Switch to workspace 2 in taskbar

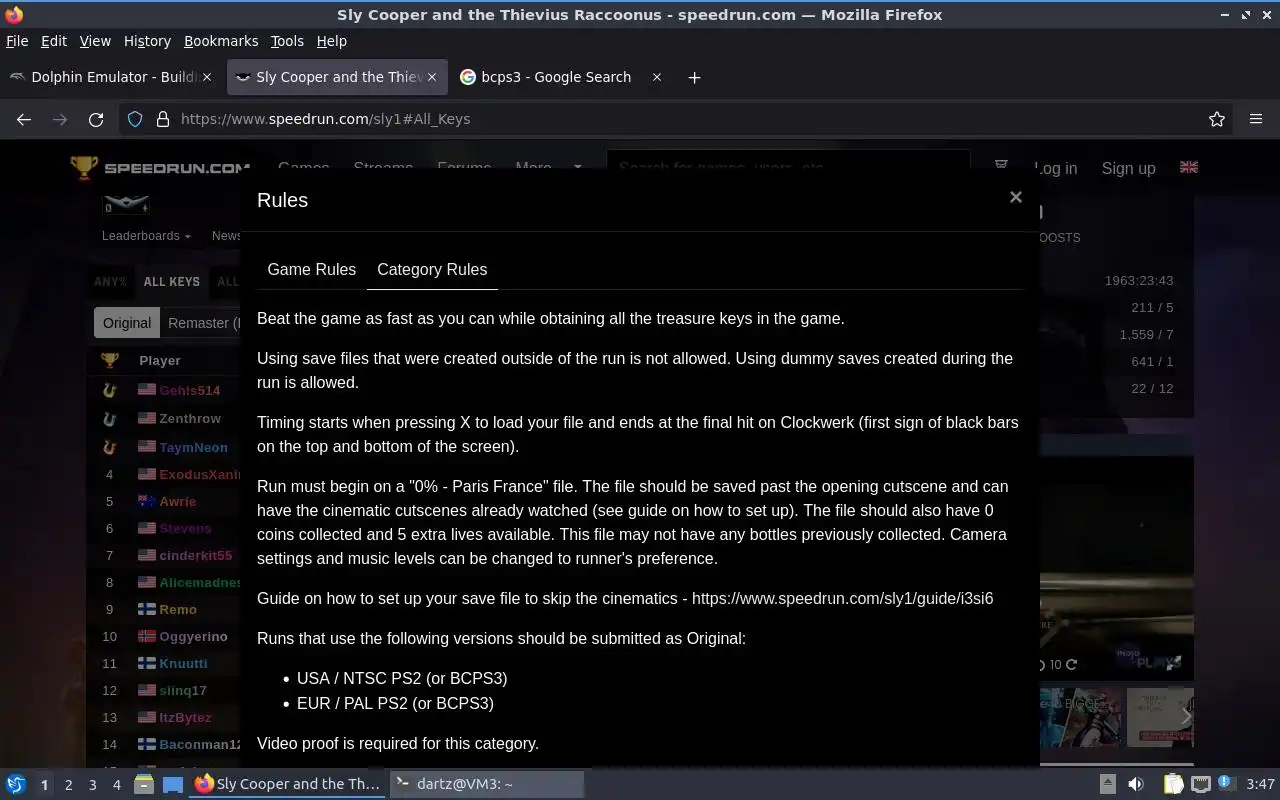(68, 785)
